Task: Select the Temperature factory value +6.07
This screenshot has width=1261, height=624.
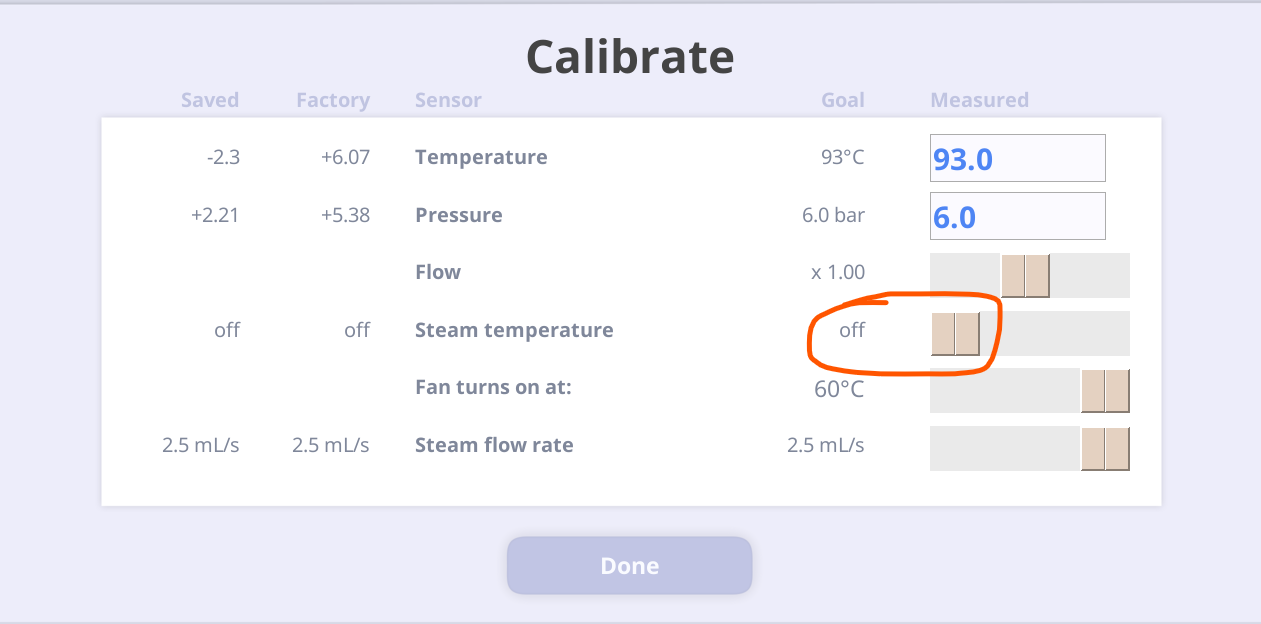Action: [345, 157]
